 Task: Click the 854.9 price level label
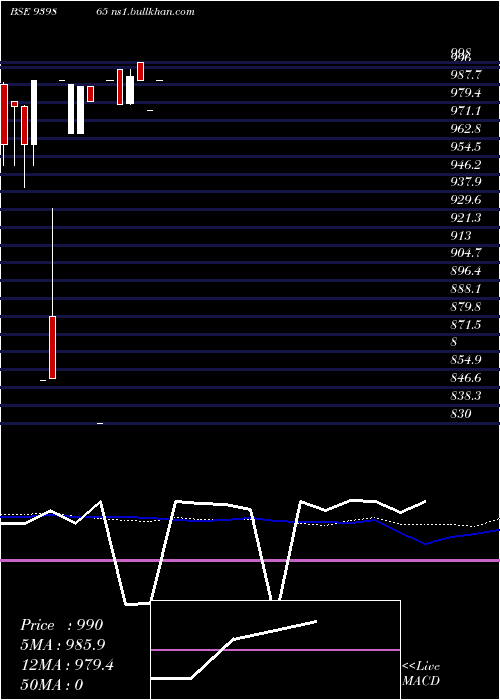[466, 360]
